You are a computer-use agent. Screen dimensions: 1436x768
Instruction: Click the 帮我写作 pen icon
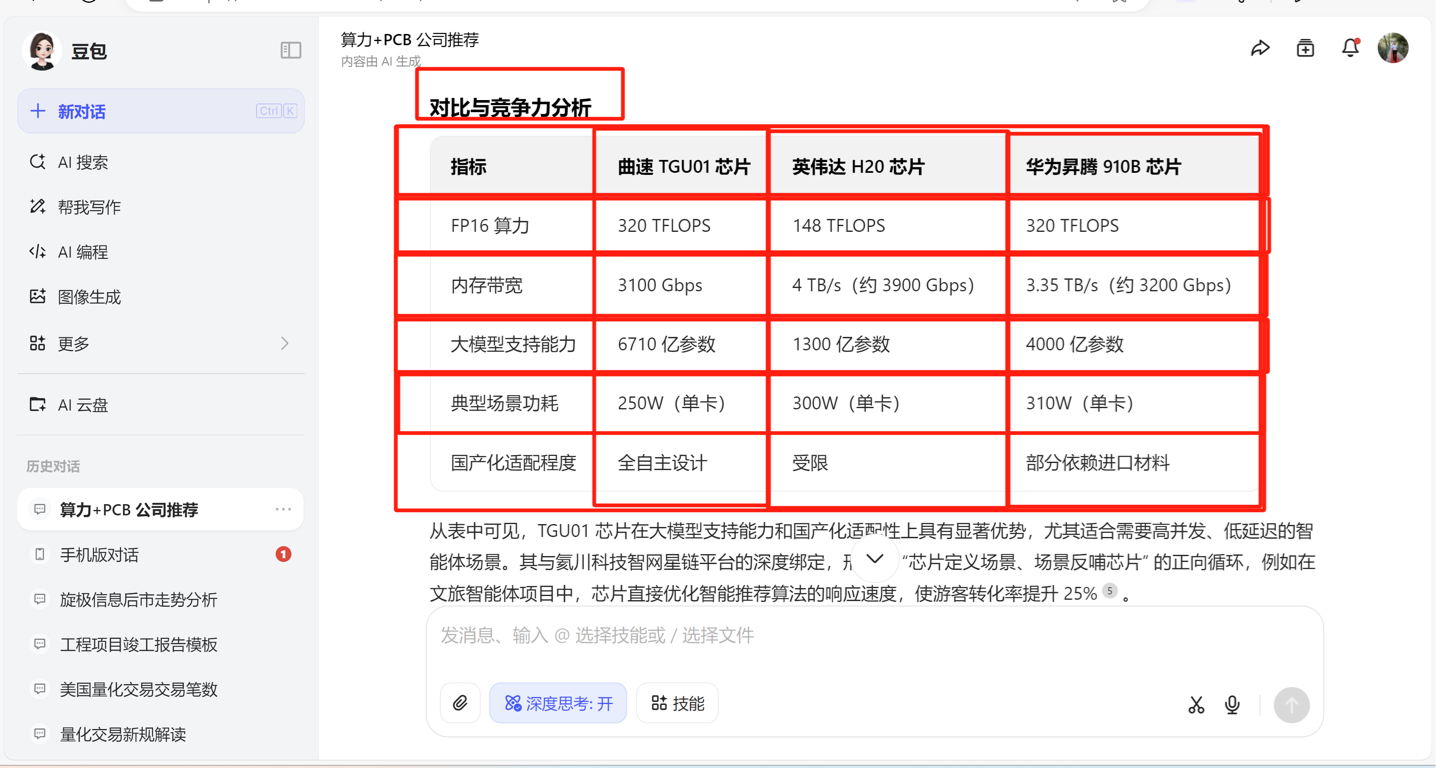click(x=38, y=207)
